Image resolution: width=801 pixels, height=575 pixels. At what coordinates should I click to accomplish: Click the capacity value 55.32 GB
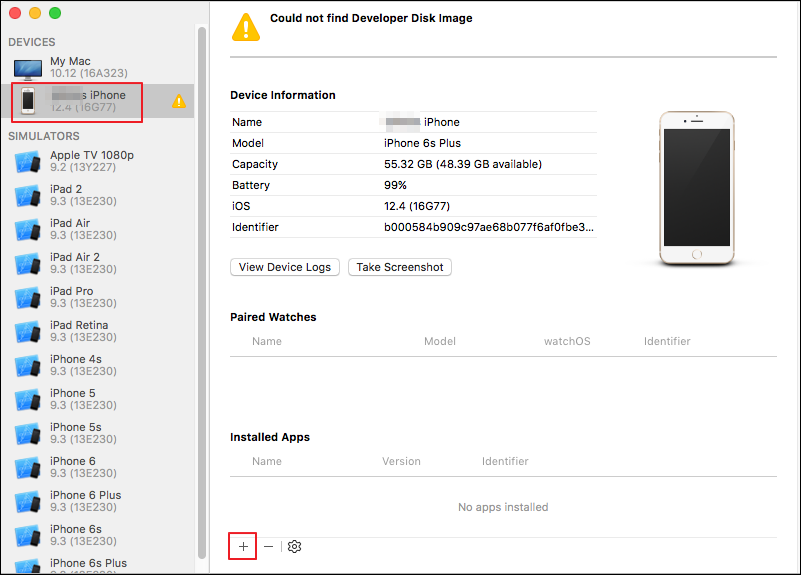tap(463, 164)
